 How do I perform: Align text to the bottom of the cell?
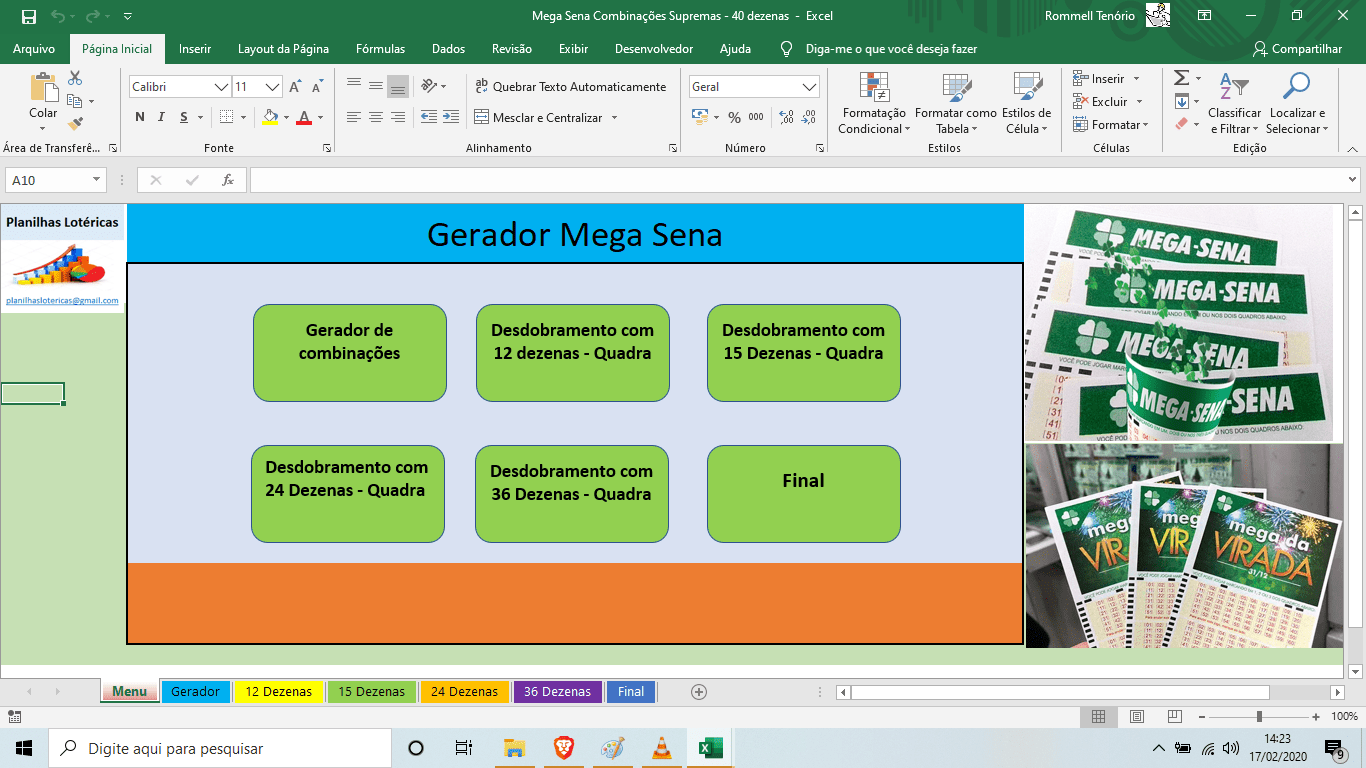point(398,86)
